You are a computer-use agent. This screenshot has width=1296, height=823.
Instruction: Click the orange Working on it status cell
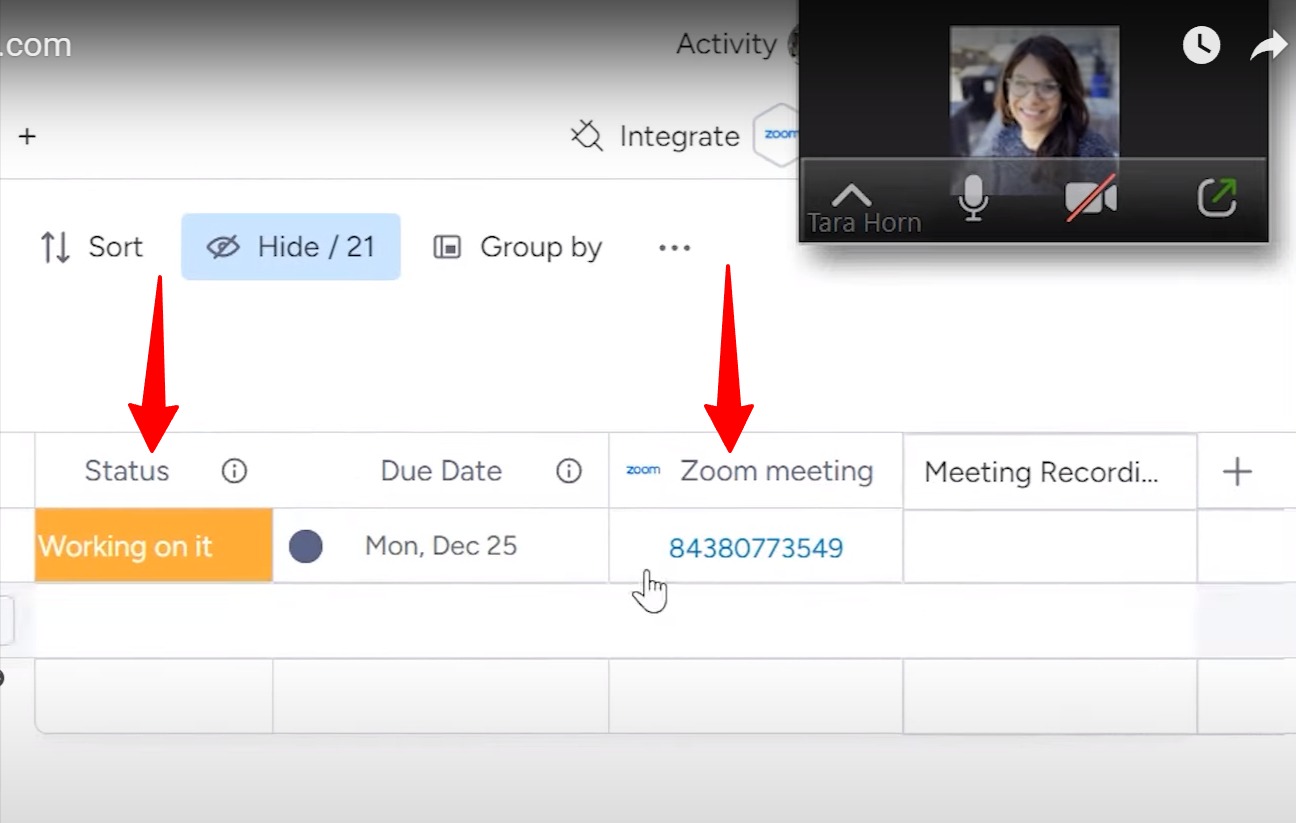coord(152,545)
